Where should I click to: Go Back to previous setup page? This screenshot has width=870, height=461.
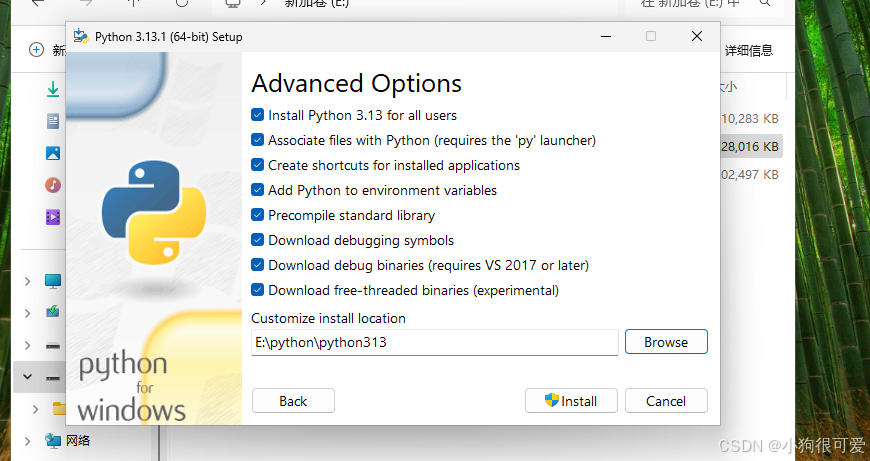293,401
